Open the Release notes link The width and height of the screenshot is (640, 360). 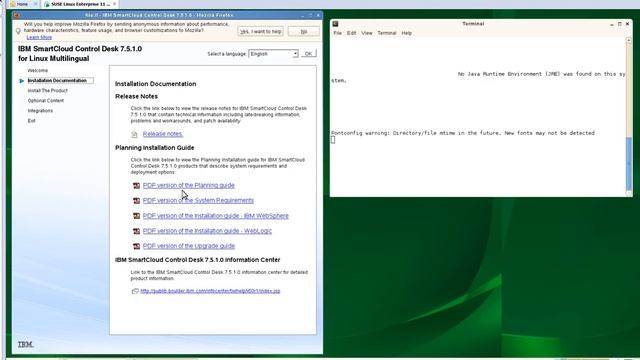(163, 134)
